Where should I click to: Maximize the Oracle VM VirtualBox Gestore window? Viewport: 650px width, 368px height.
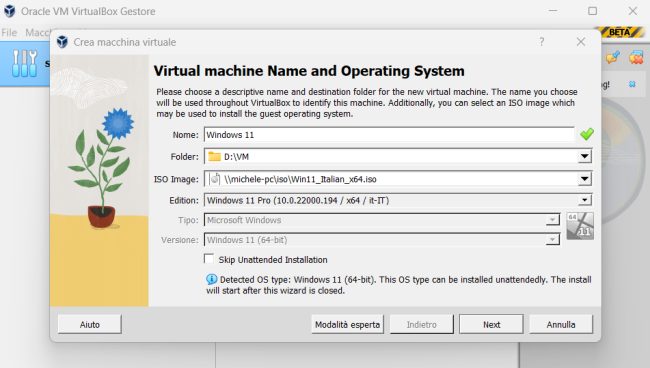pyautogui.click(x=593, y=11)
